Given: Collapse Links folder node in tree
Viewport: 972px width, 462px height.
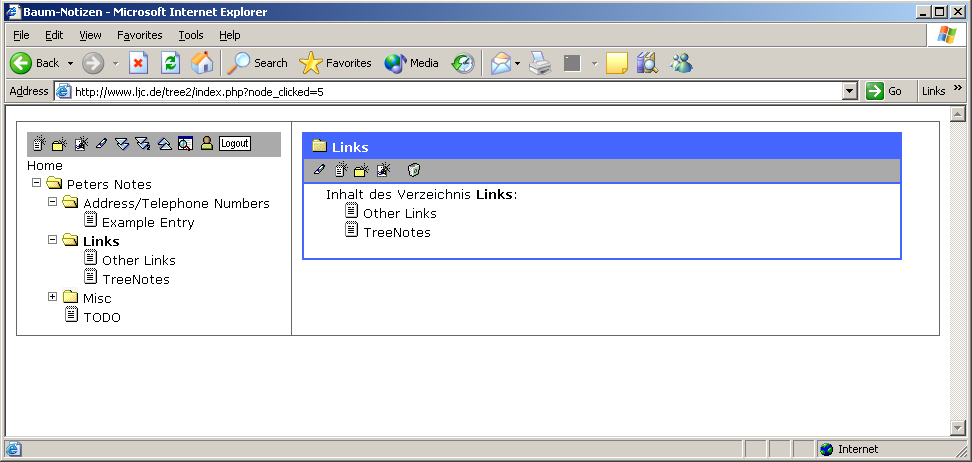Looking at the screenshot, I should coord(53,239).
